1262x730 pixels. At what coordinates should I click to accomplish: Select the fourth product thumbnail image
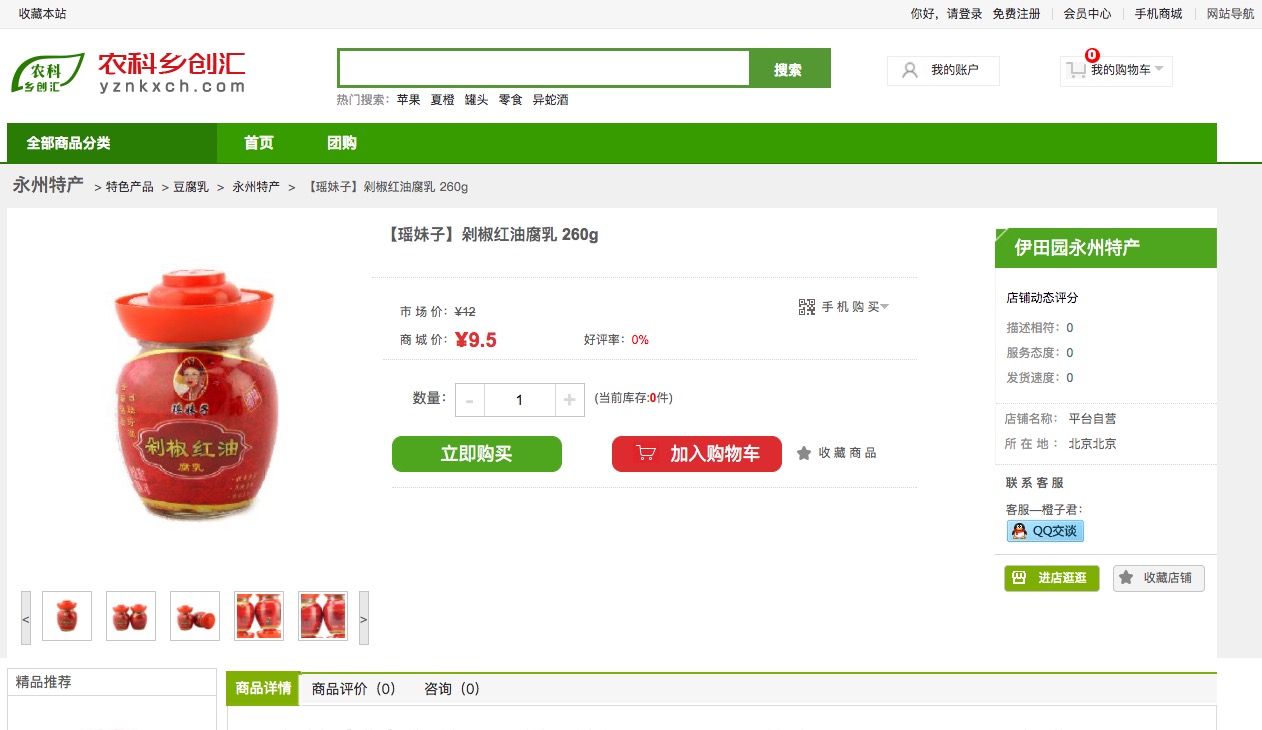(x=259, y=616)
